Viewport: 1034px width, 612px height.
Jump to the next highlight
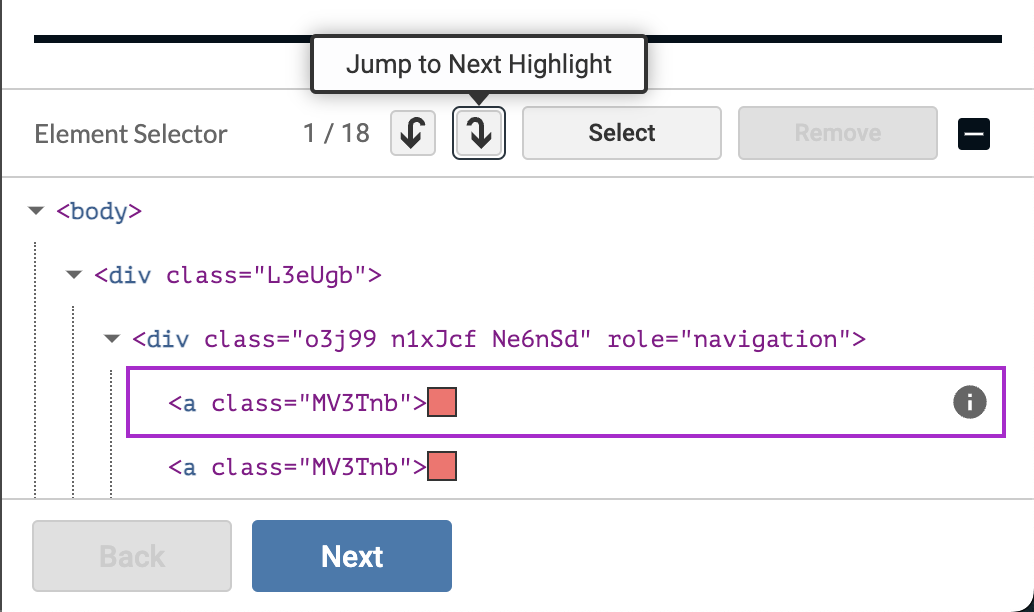(x=480, y=134)
